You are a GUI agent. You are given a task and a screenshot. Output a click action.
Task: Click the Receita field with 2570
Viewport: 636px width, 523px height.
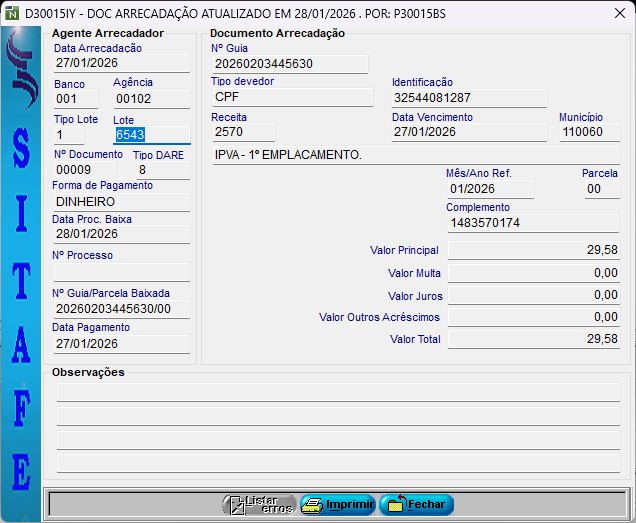tap(242, 132)
